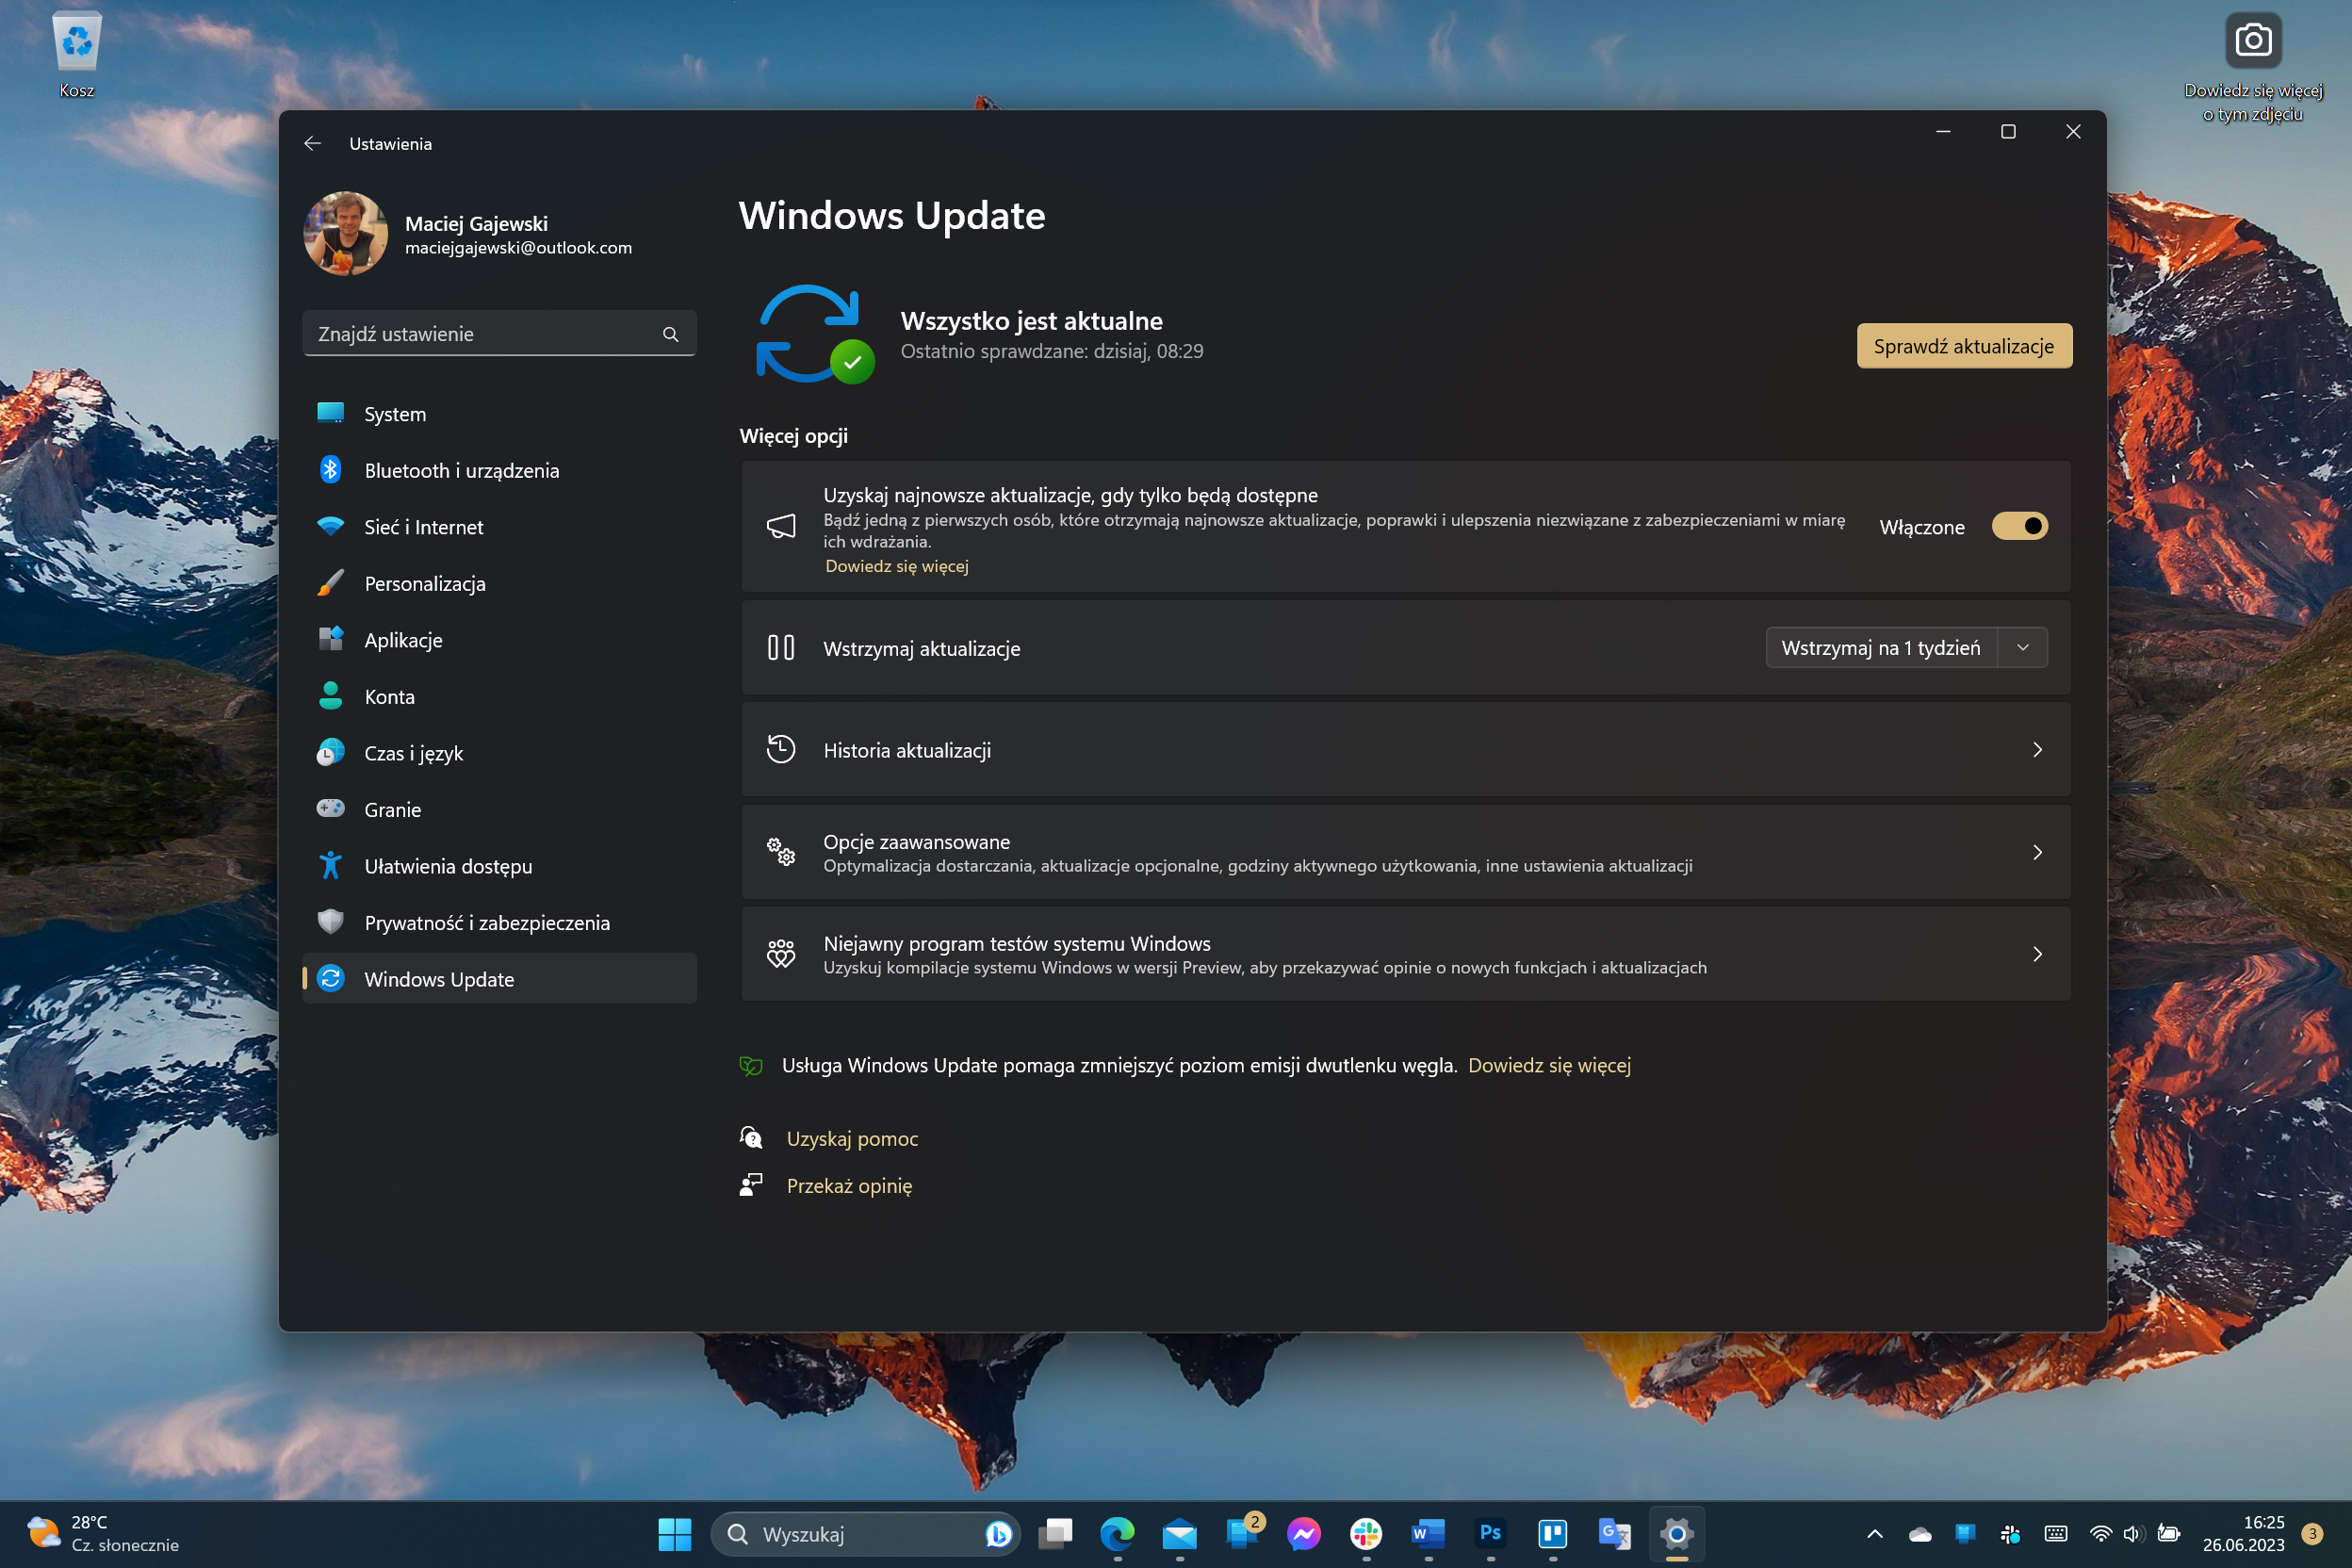Click Wstrzymaj na 1 tydzień button
Viewport: 2352px width, 1568px height.
pos(1880,648)
